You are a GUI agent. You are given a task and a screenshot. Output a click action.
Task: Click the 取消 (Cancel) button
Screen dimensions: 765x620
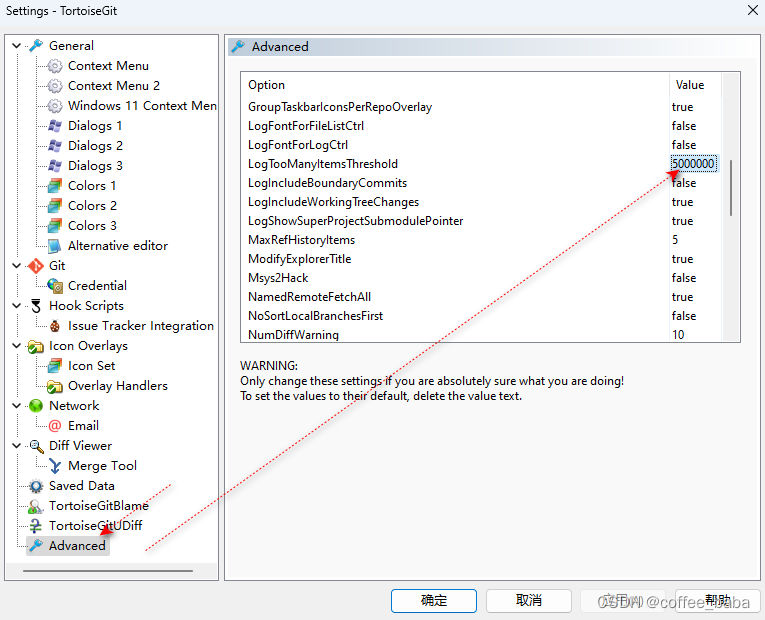click(528, 600)
